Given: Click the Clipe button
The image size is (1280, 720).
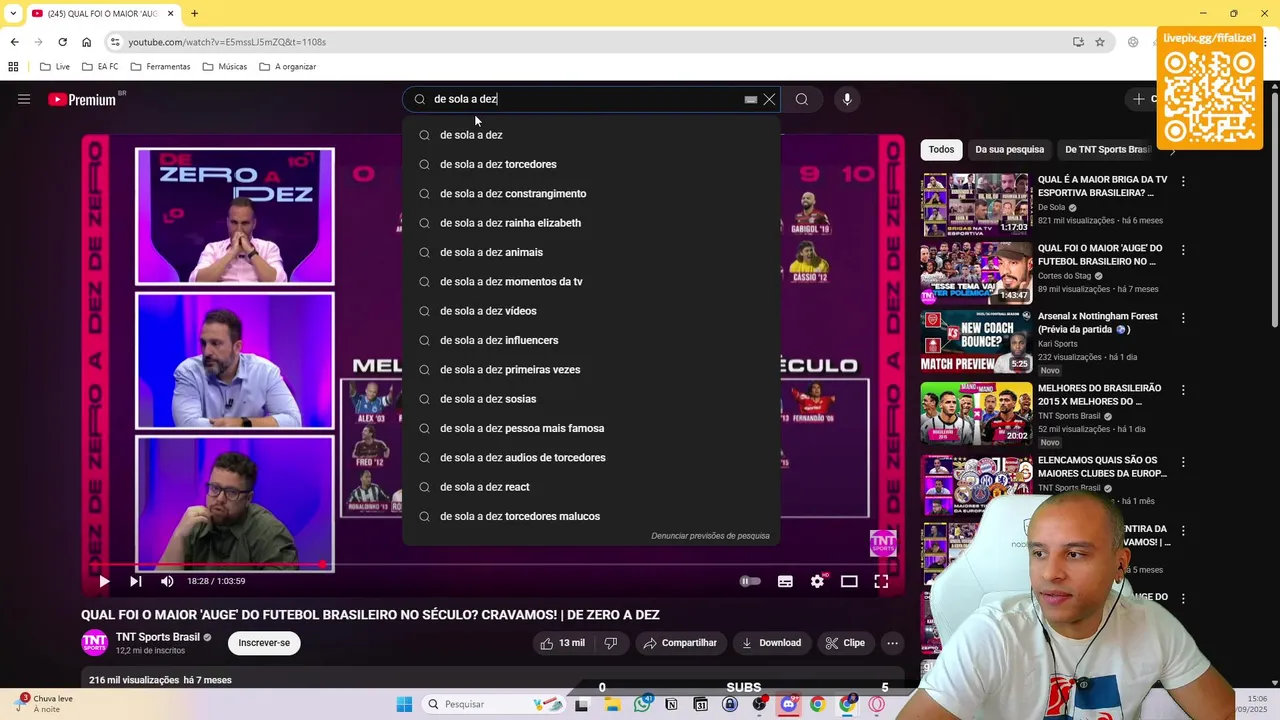Looking at the screenshot, I should (x=845, y=643).
